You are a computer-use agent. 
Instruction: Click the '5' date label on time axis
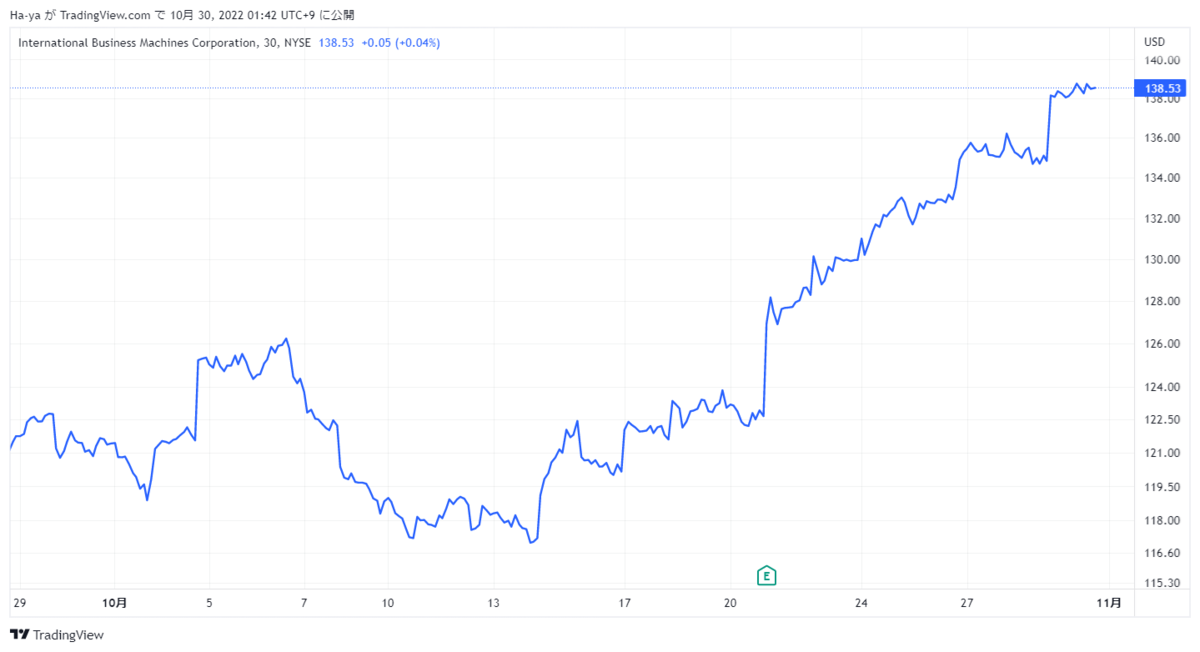(x=209, y=603)
